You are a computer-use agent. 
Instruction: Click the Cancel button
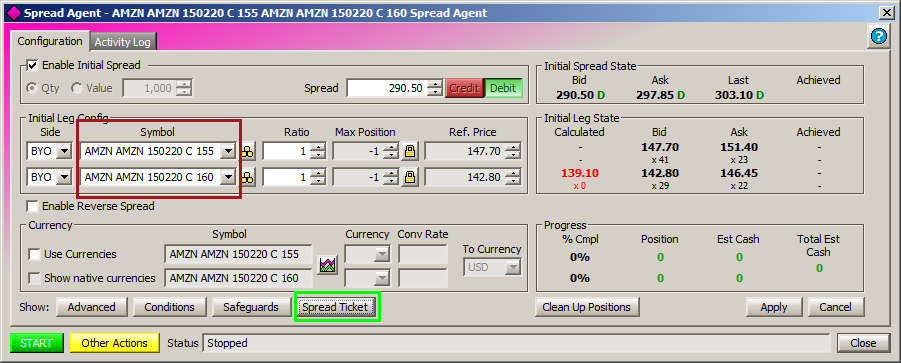point(835,307)
